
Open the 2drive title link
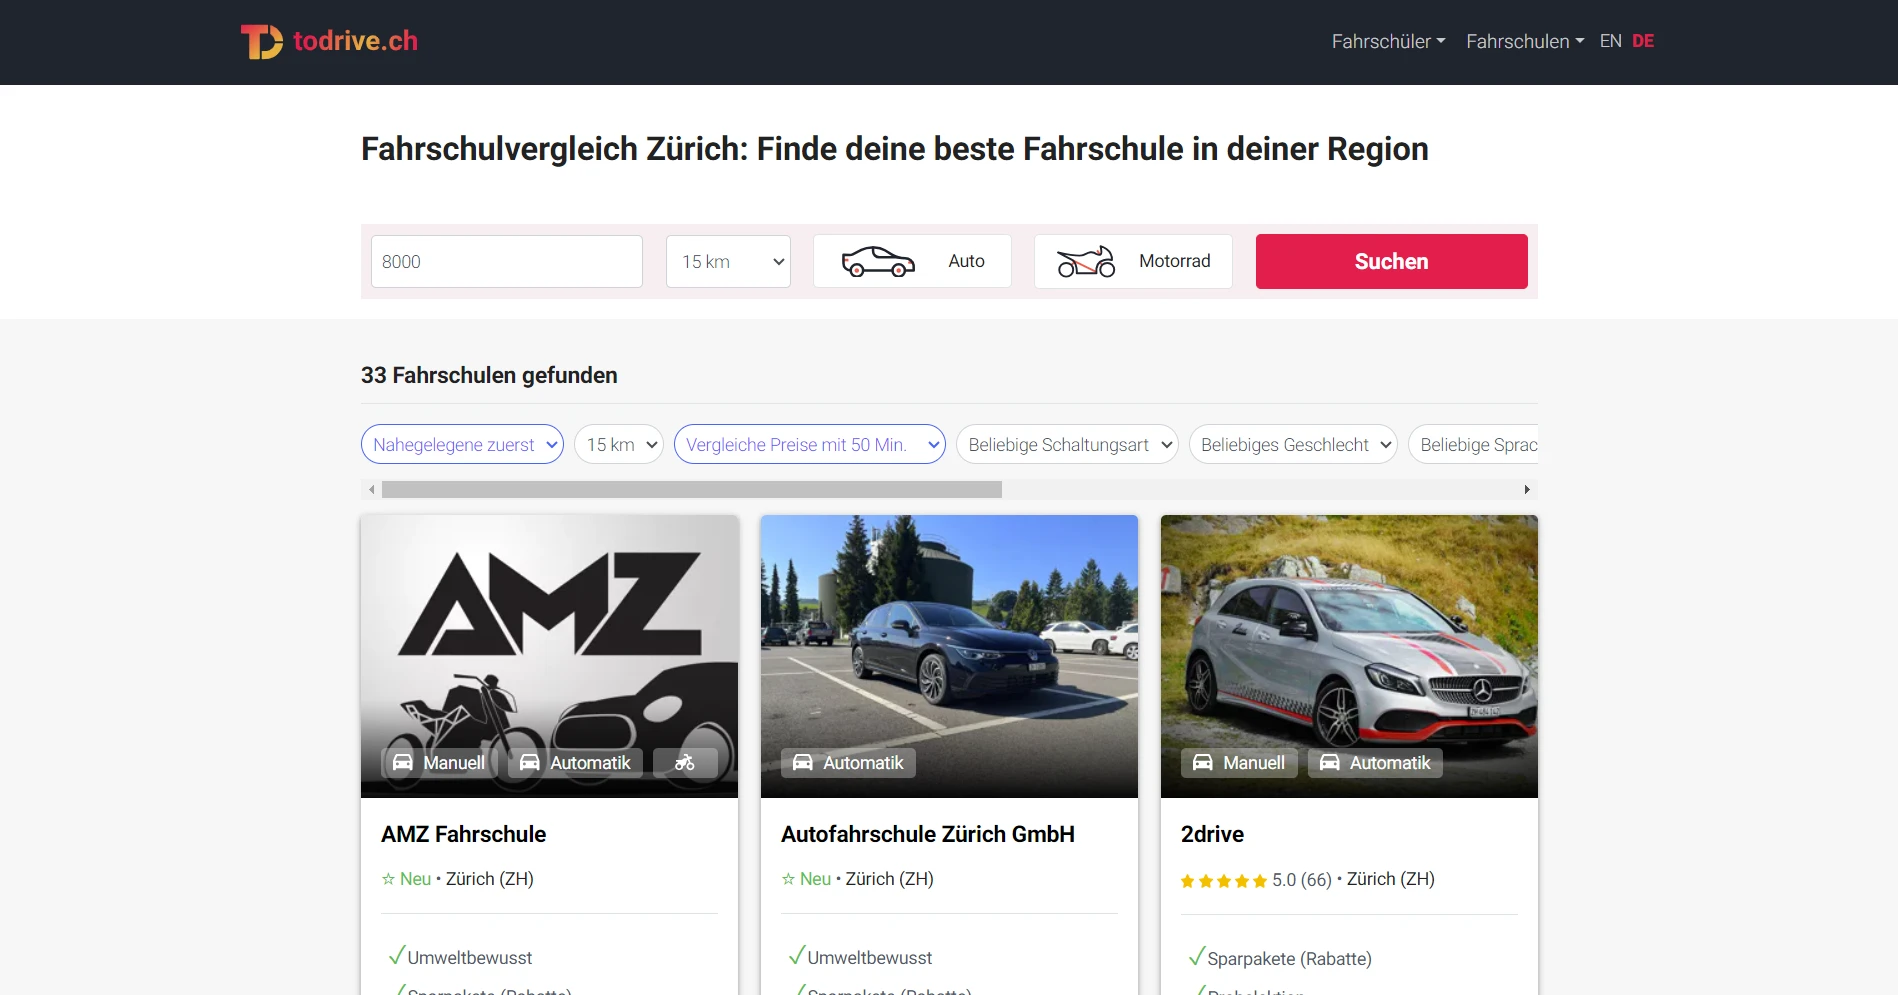click(x=1212, y=834)
